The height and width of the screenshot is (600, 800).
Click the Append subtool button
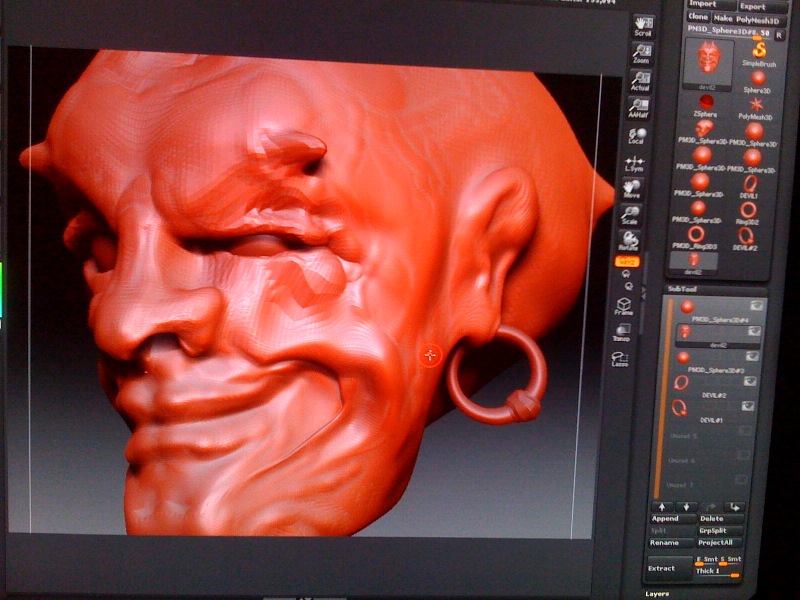(x=666, y=519)
